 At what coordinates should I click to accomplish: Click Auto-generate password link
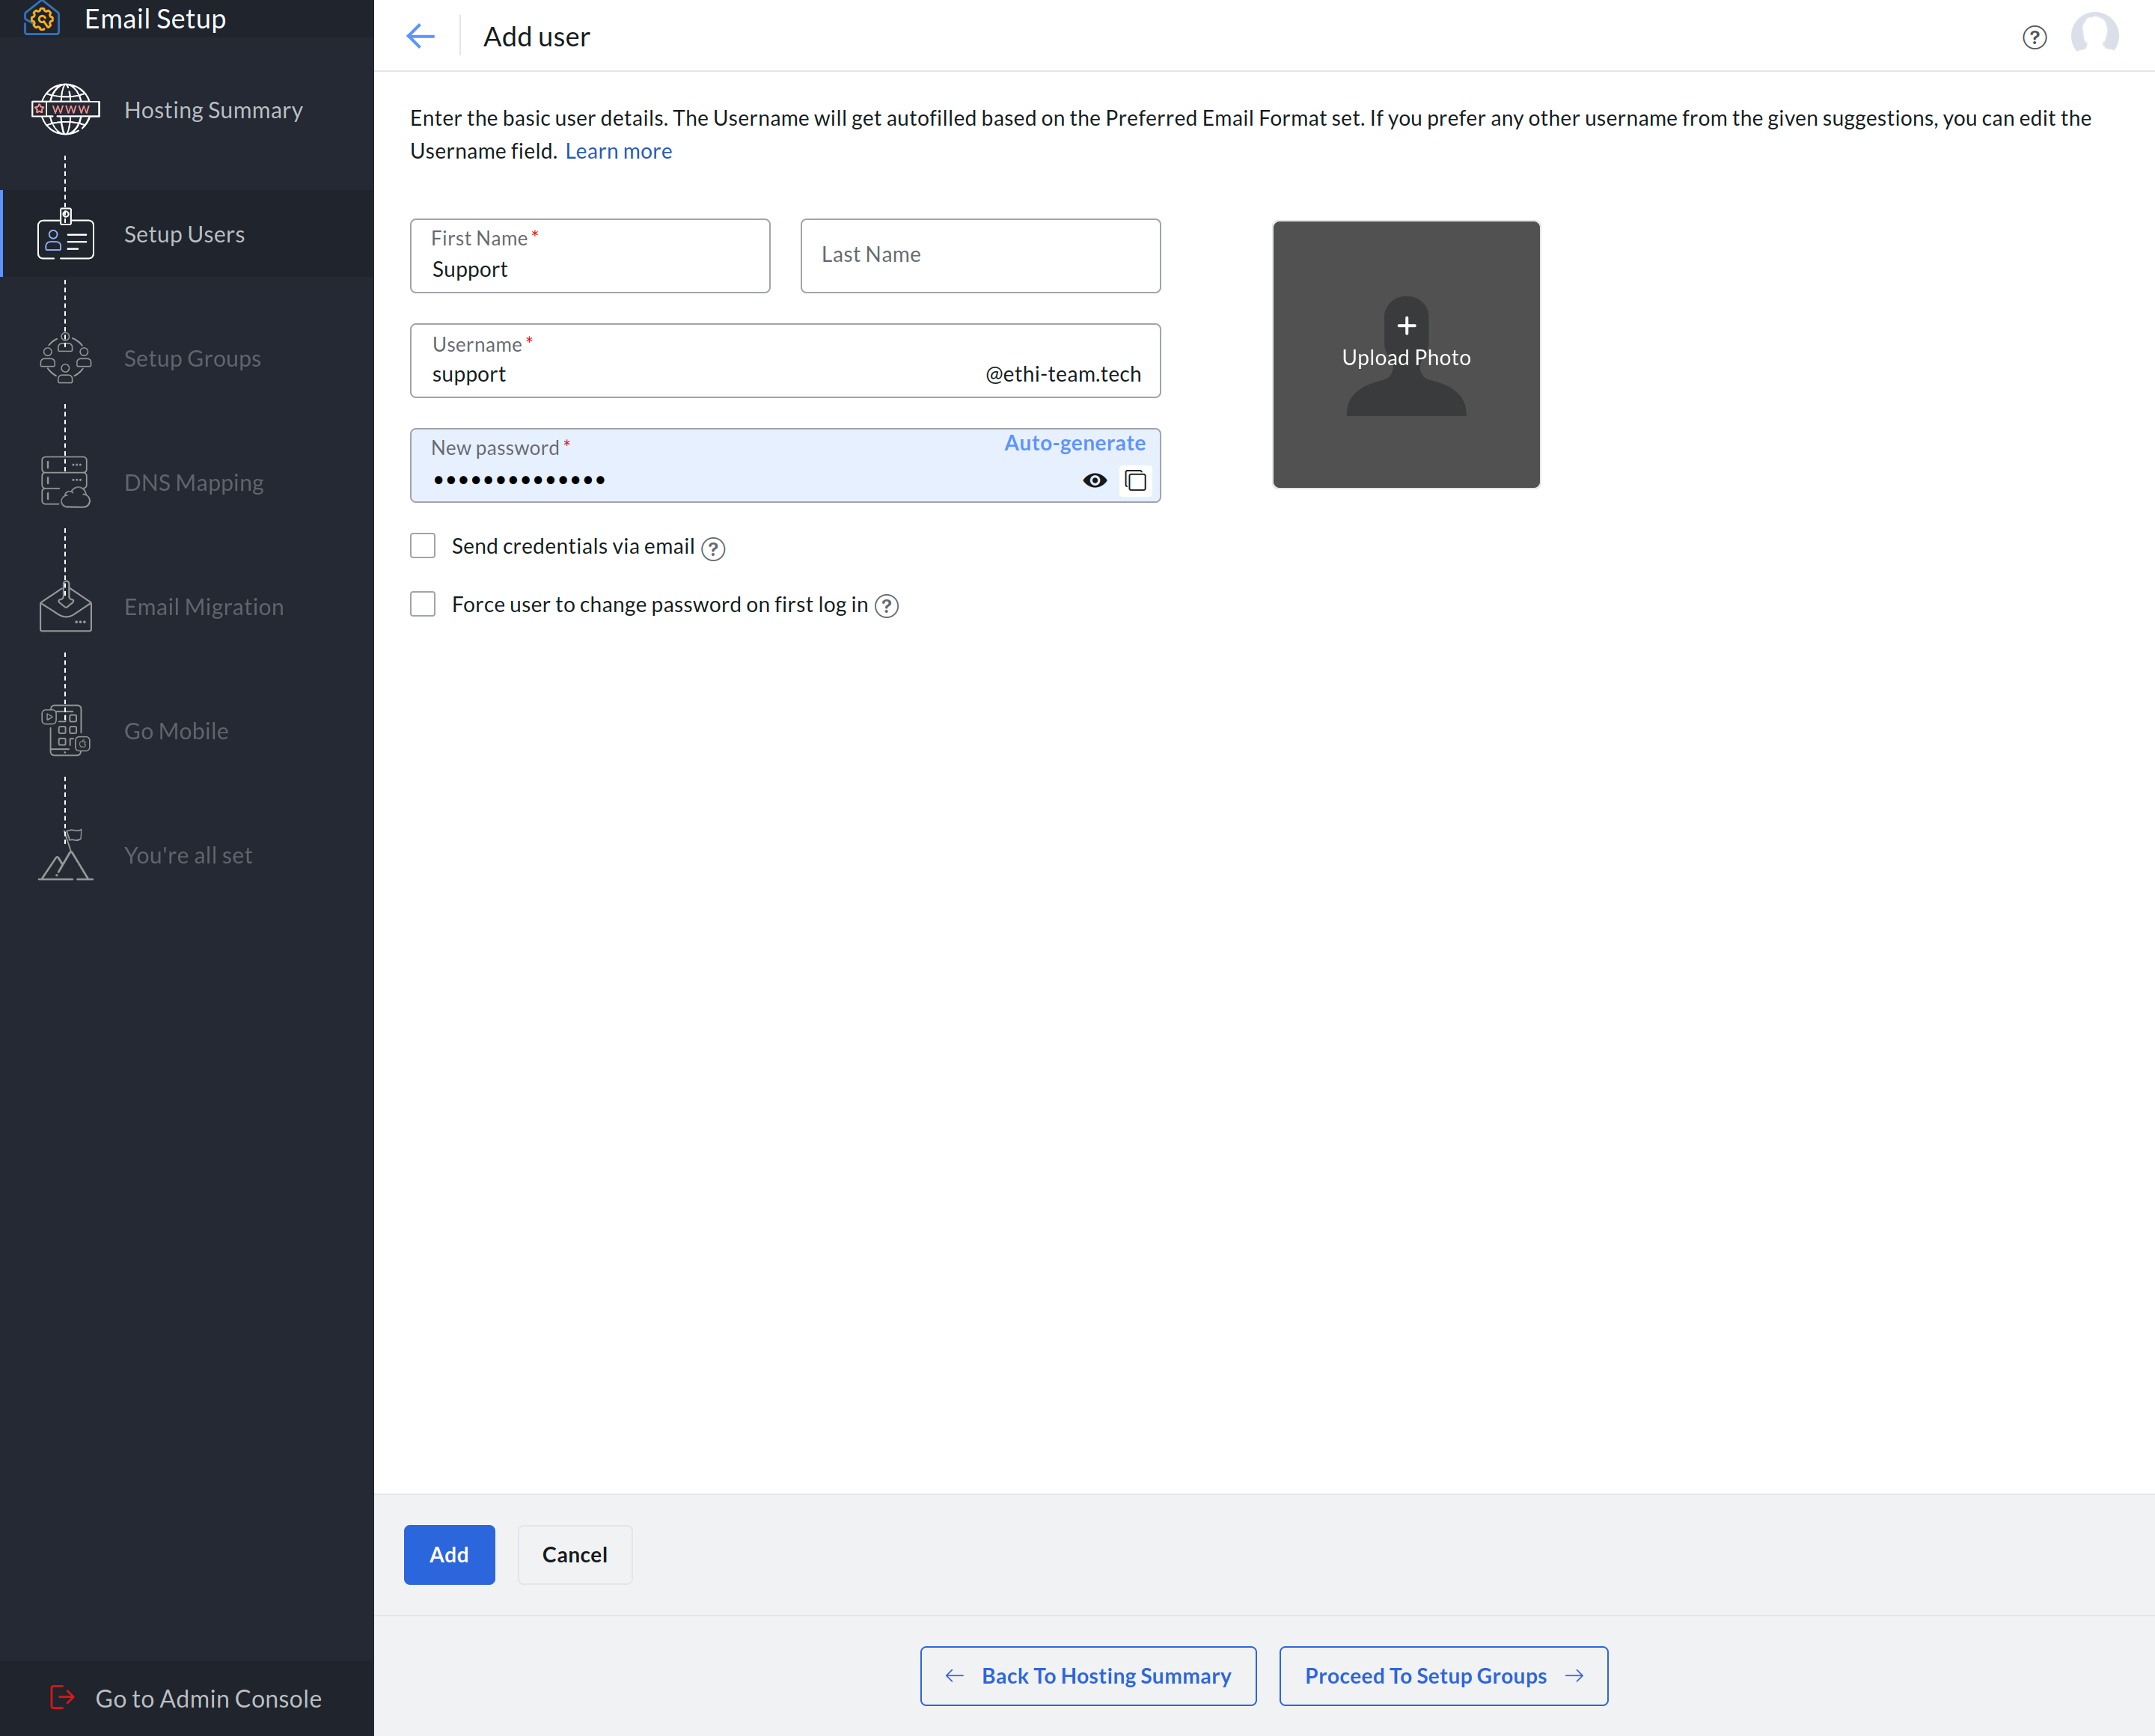1075,443
